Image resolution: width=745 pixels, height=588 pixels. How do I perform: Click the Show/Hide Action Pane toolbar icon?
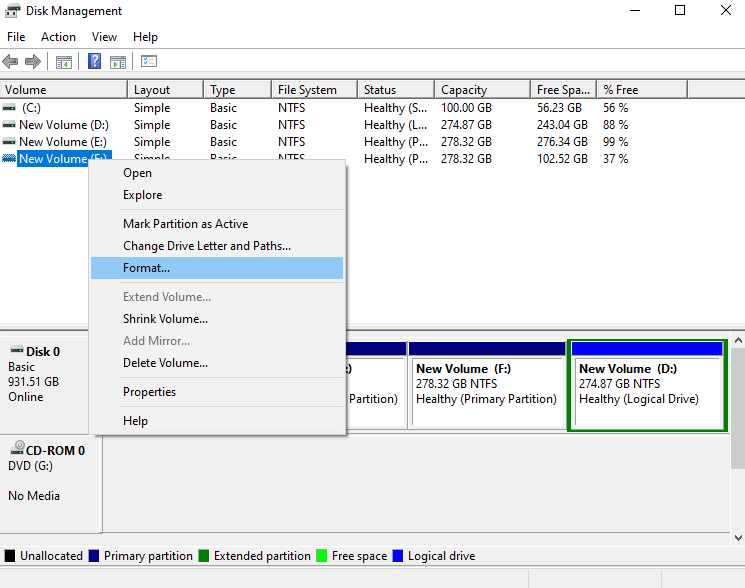coord(118,62)
